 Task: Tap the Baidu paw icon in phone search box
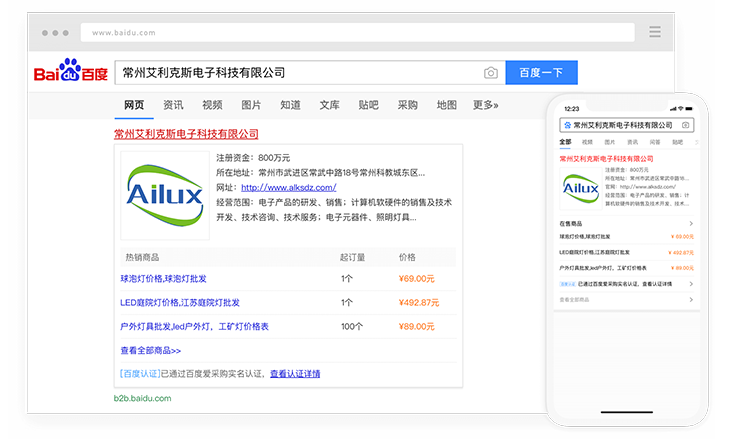(x=567, y=125)
